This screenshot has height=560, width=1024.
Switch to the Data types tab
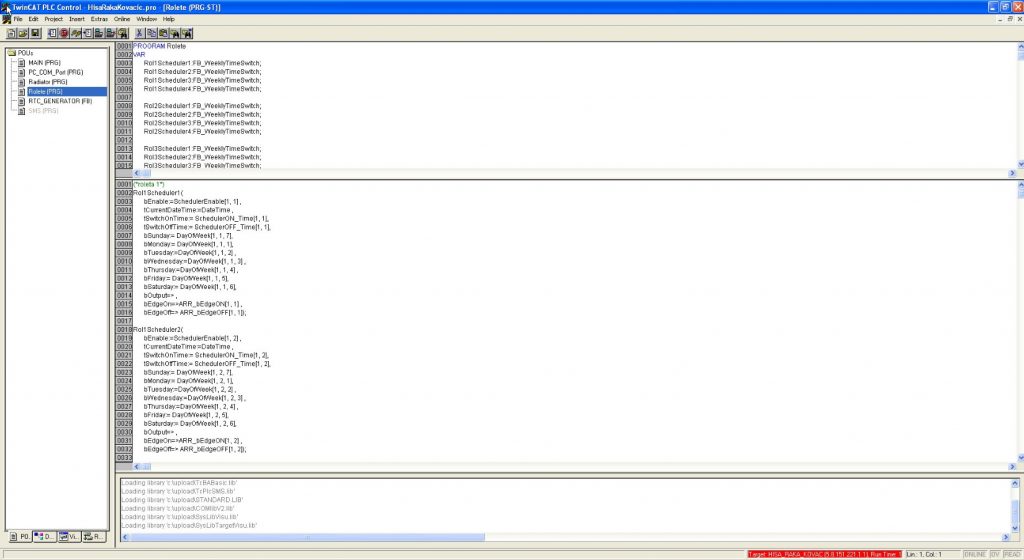45,537
